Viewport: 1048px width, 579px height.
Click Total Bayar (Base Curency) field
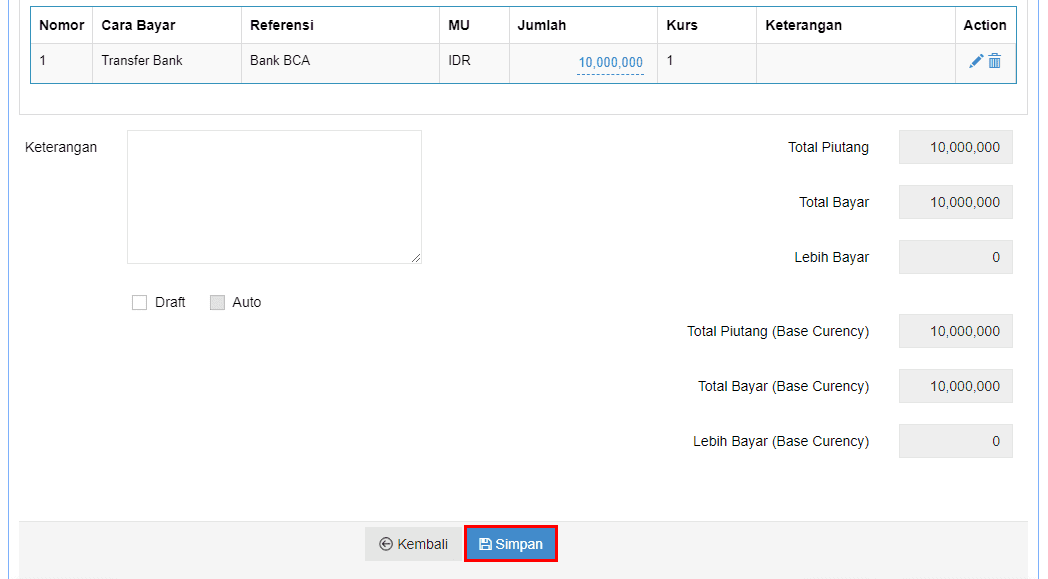point(955,386)
